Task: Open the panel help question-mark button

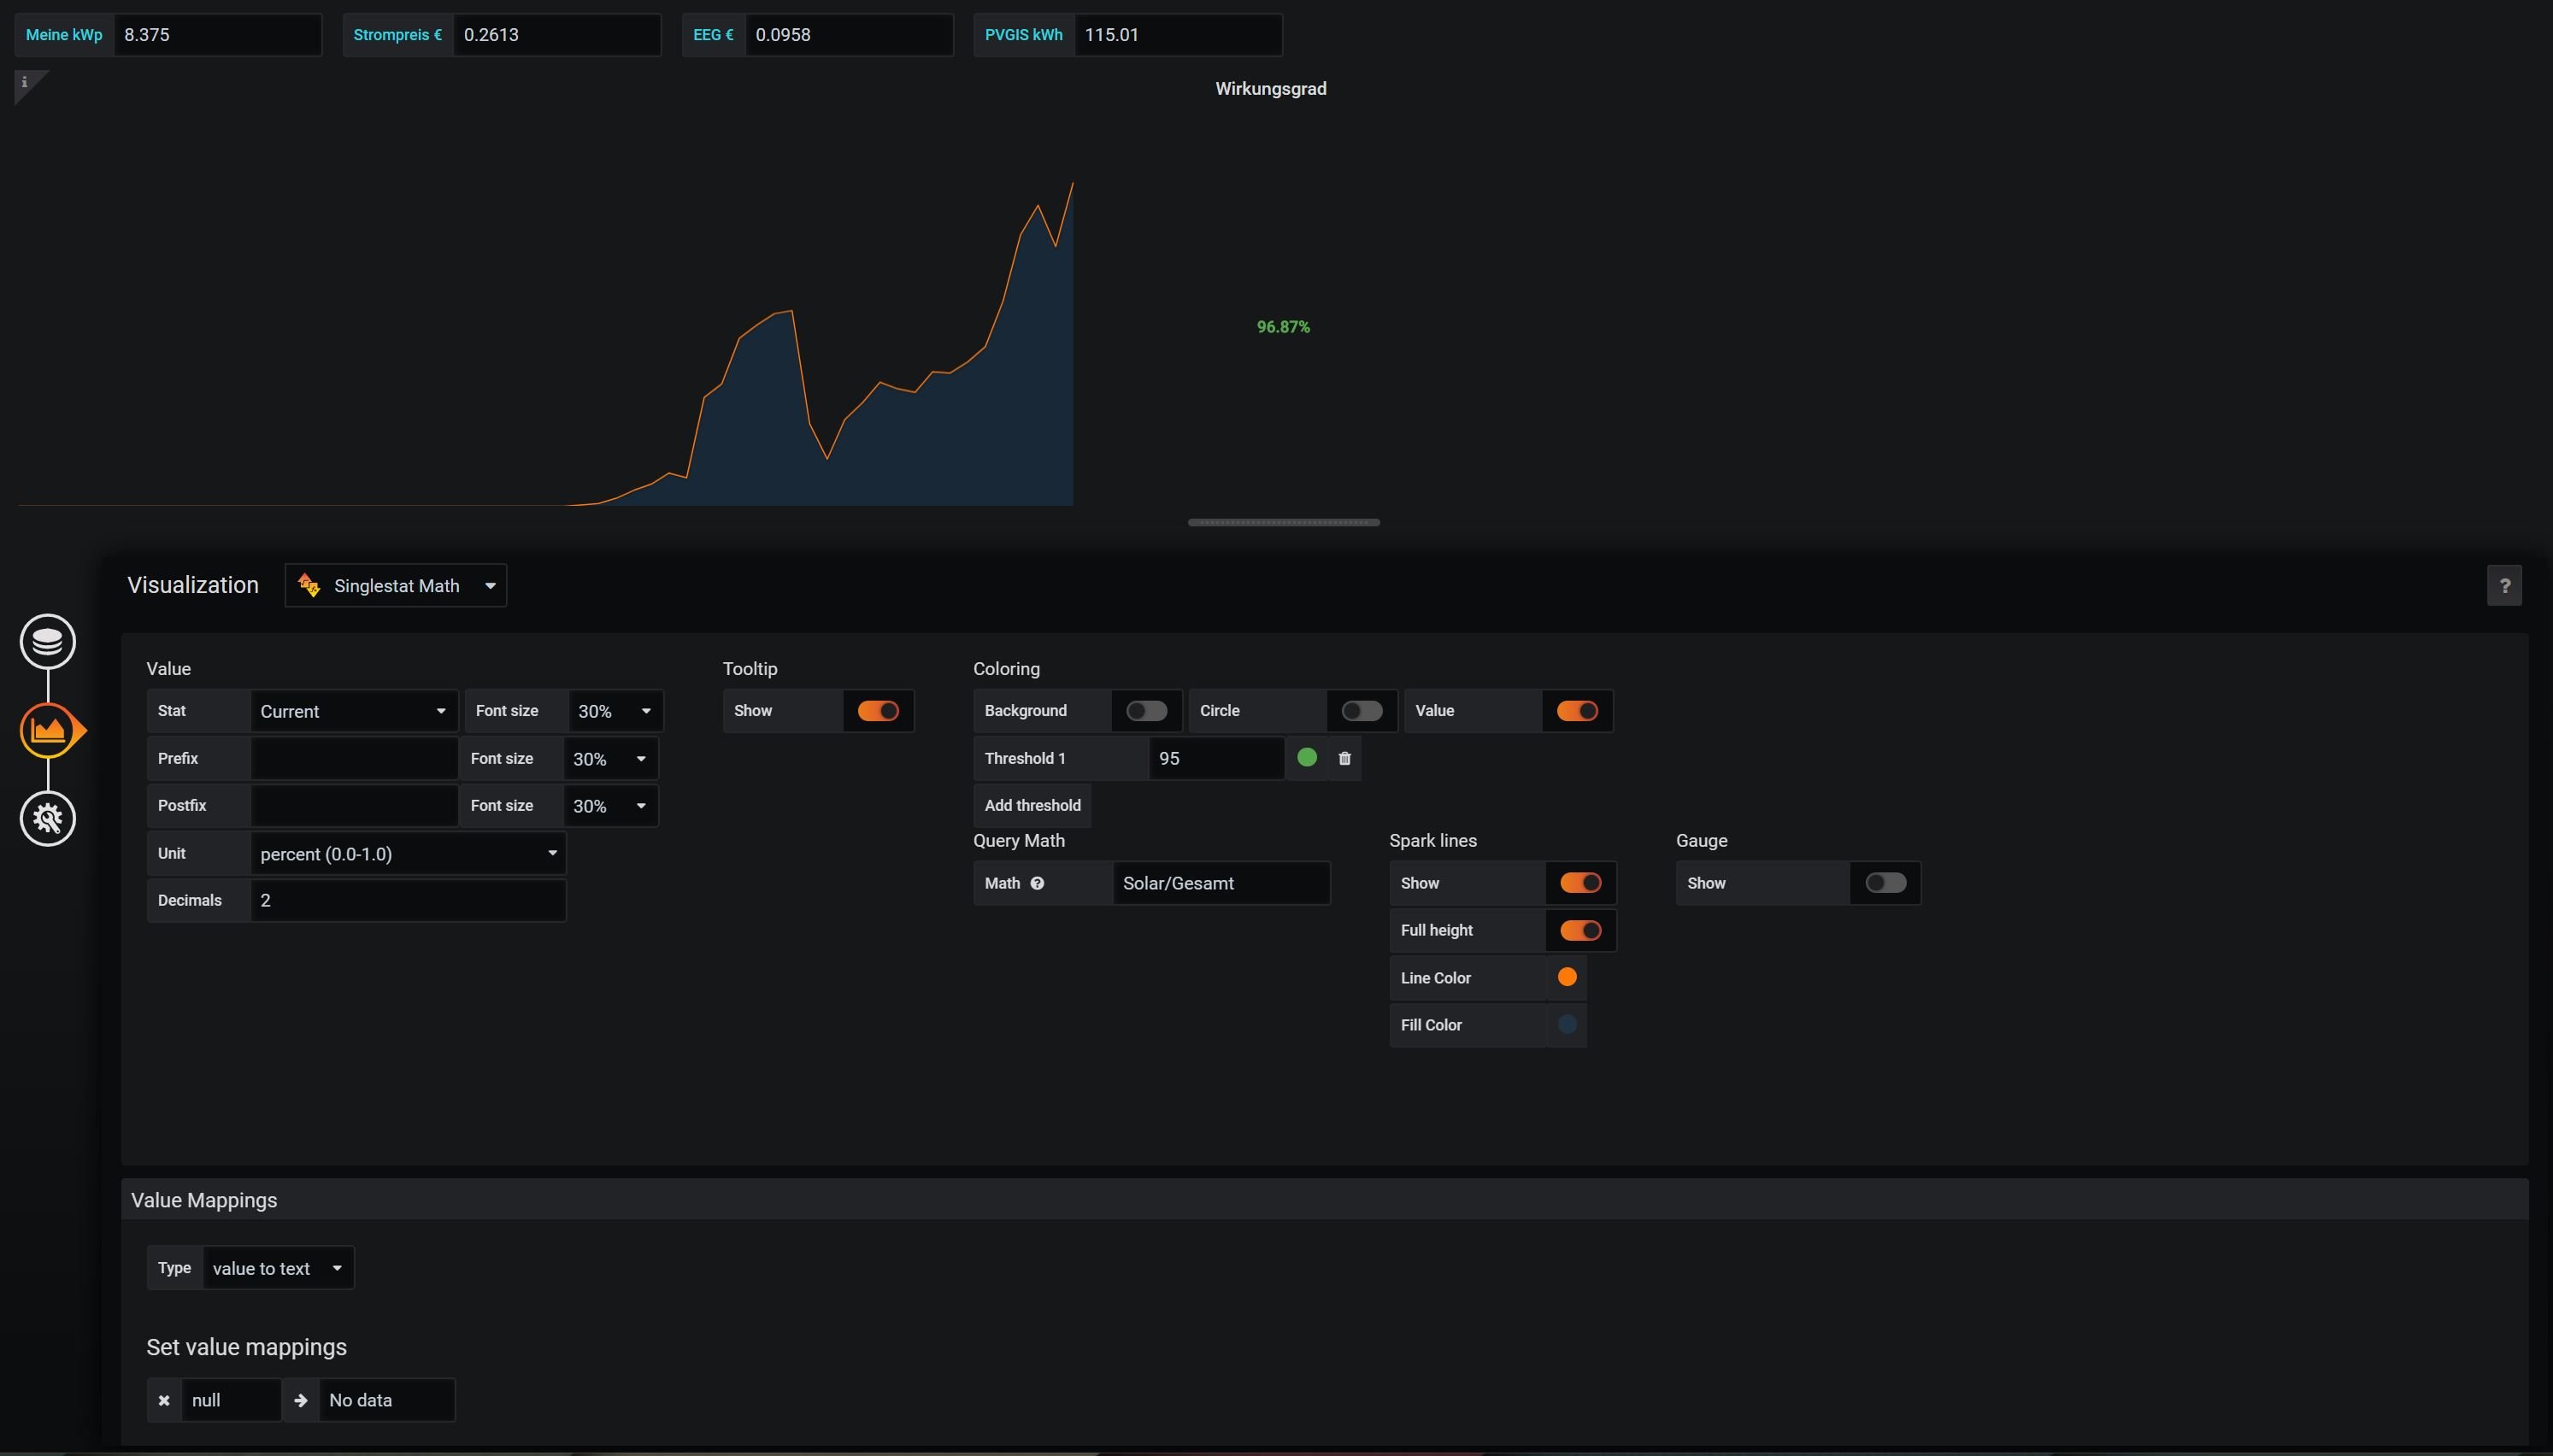Action: click(2503, 586)
